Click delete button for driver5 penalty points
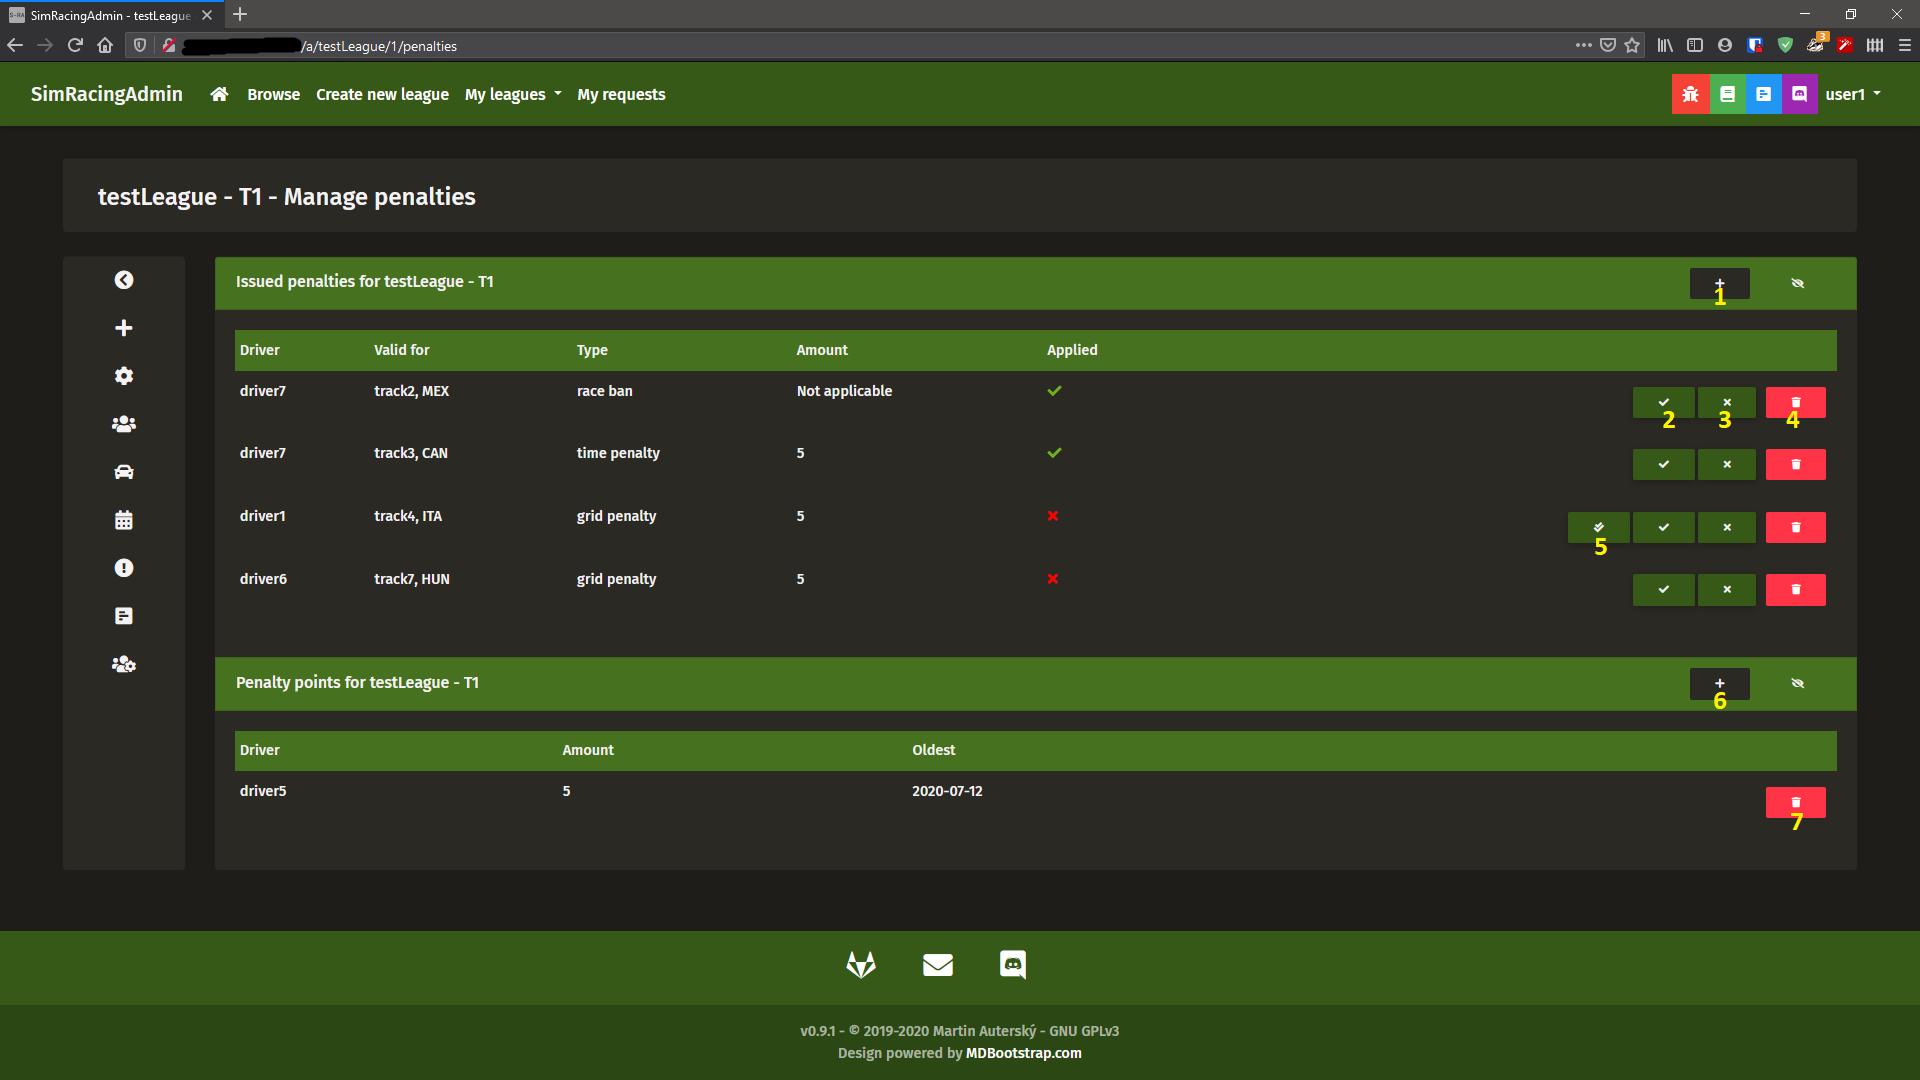The width and height of the screenshot is (1920, 1080). [x=1796, y=802]
